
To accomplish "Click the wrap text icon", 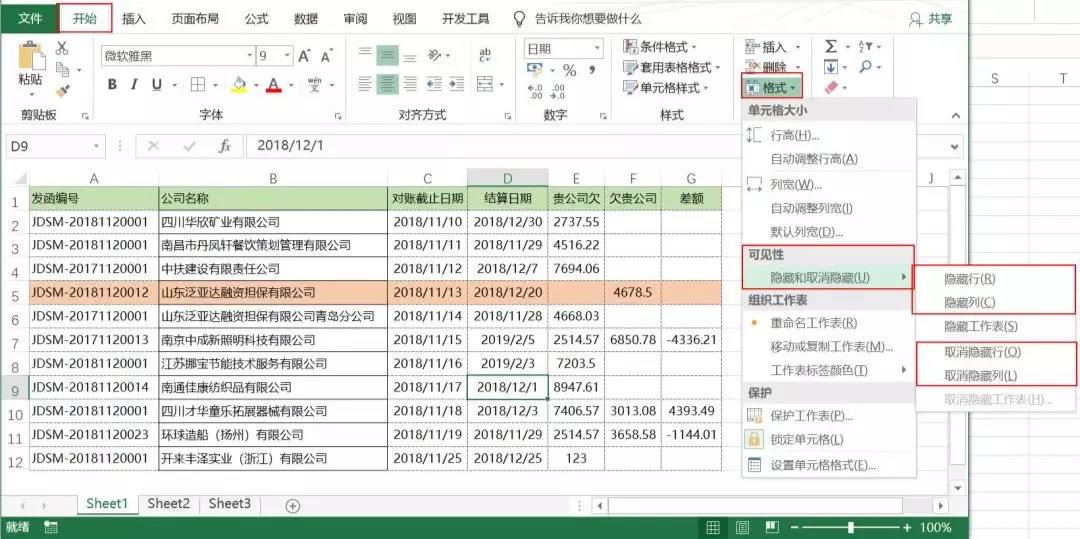I will pyautogui.click(x=486, y=55).
